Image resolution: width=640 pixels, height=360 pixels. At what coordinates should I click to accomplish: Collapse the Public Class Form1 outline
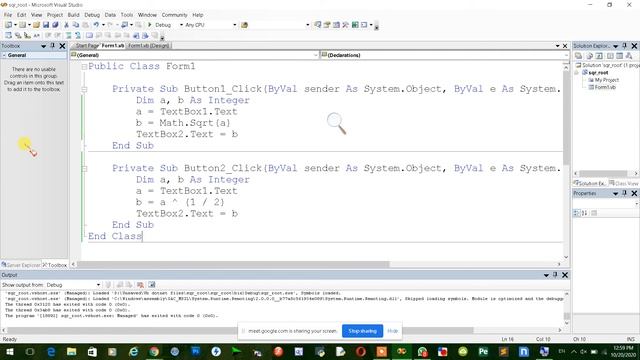(84, 67)
